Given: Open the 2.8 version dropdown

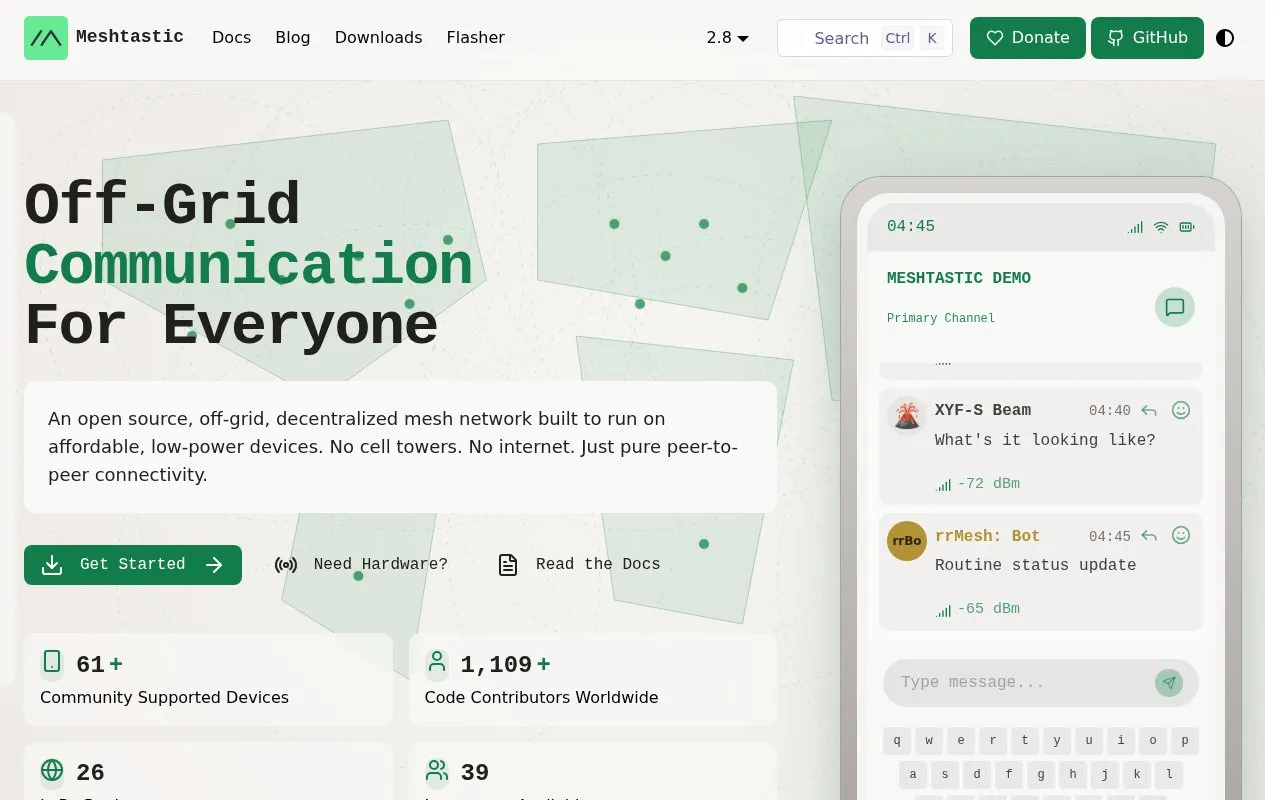Looking at the screenshot, I should (728, 38).
